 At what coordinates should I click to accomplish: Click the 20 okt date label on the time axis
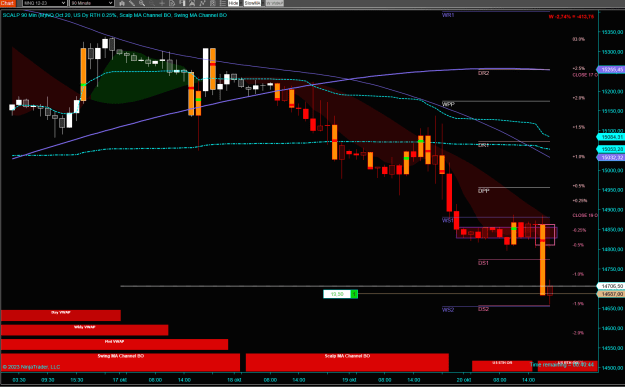464,380
